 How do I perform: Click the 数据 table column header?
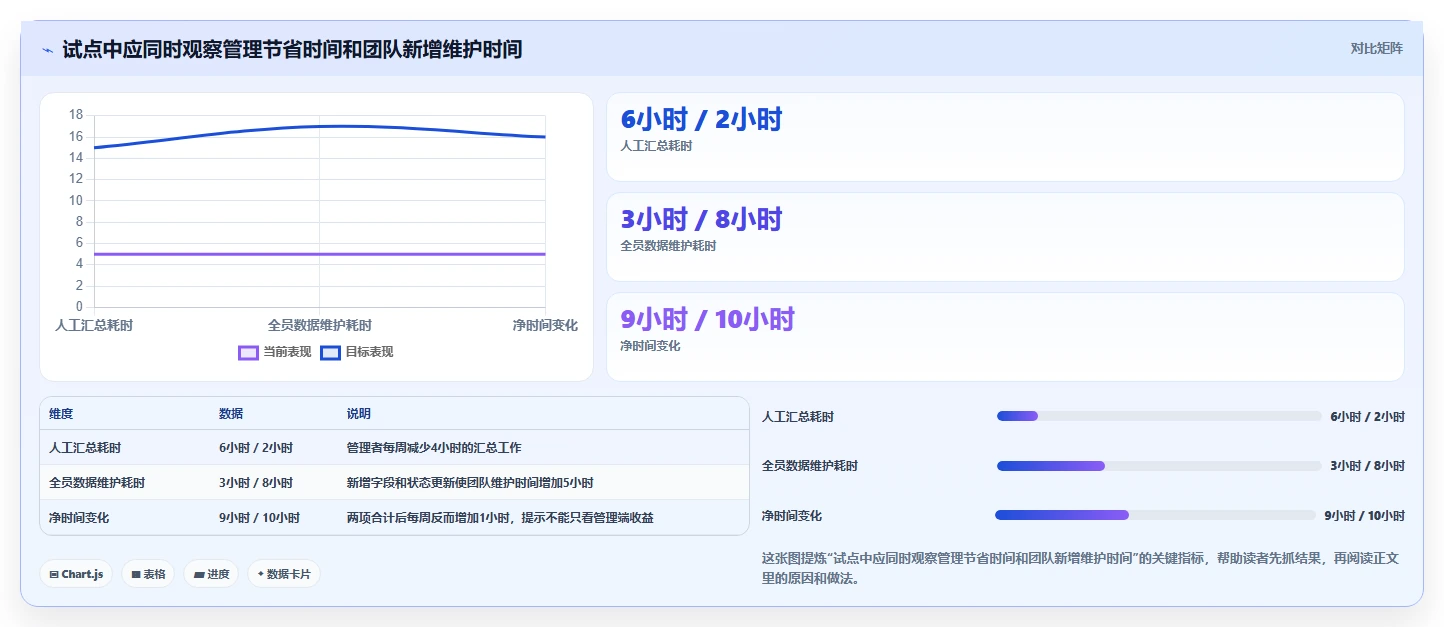click(231, 414)
